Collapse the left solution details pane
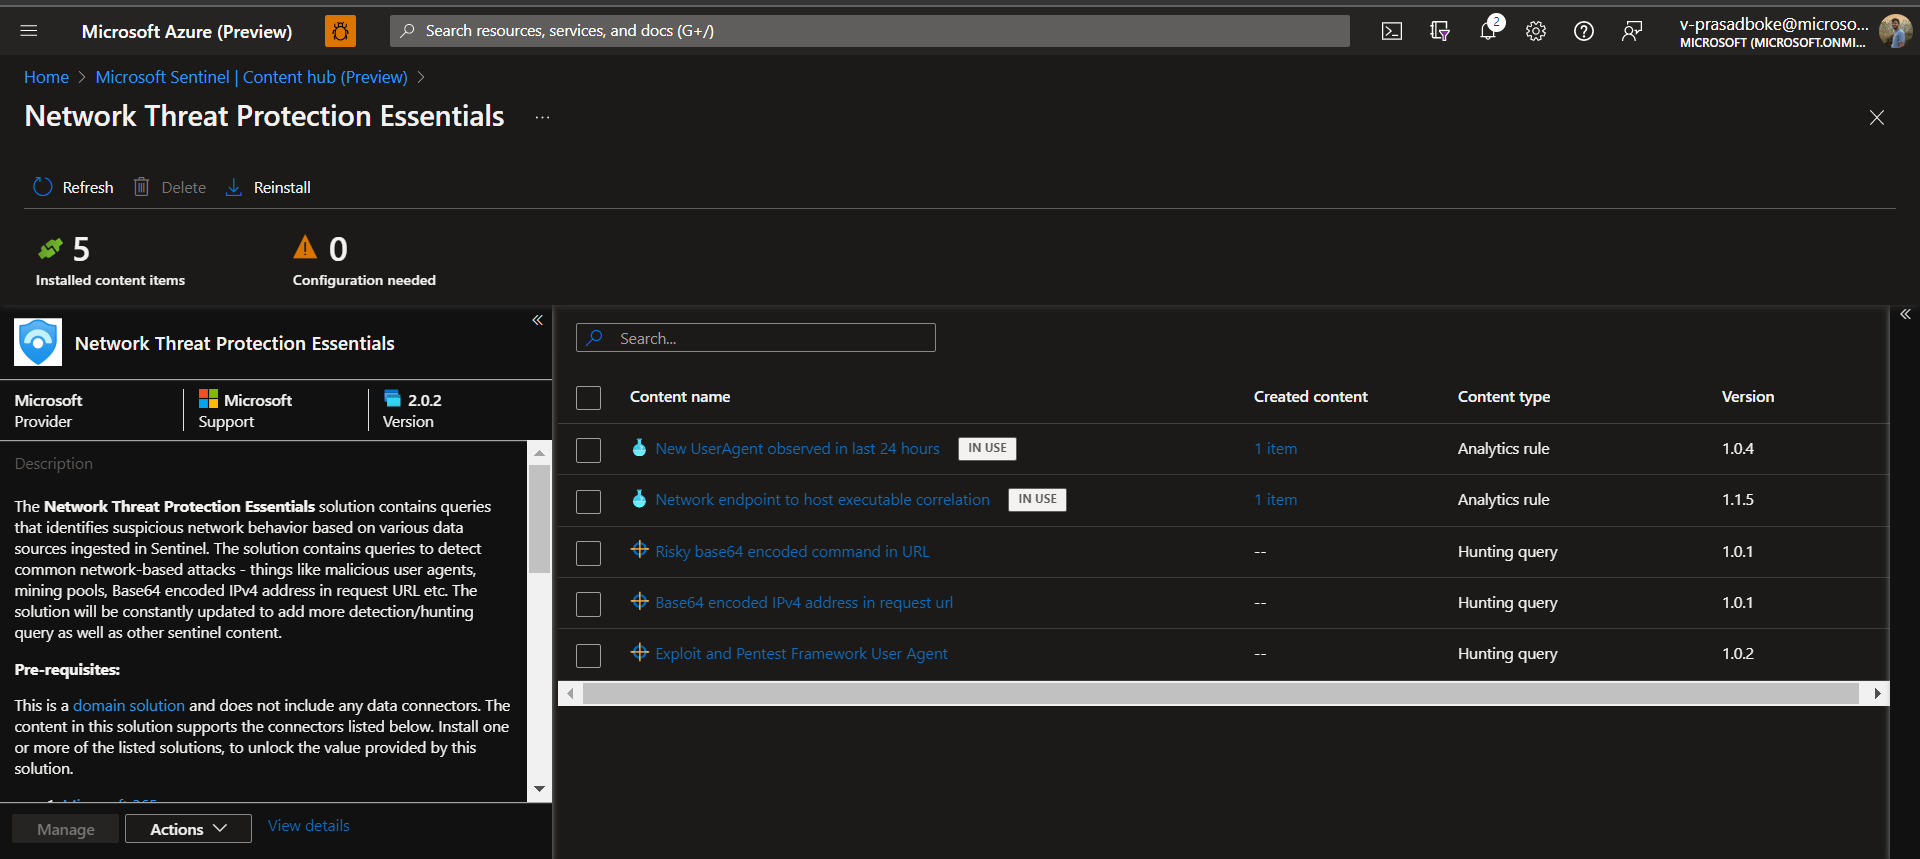 pos(537,320)
